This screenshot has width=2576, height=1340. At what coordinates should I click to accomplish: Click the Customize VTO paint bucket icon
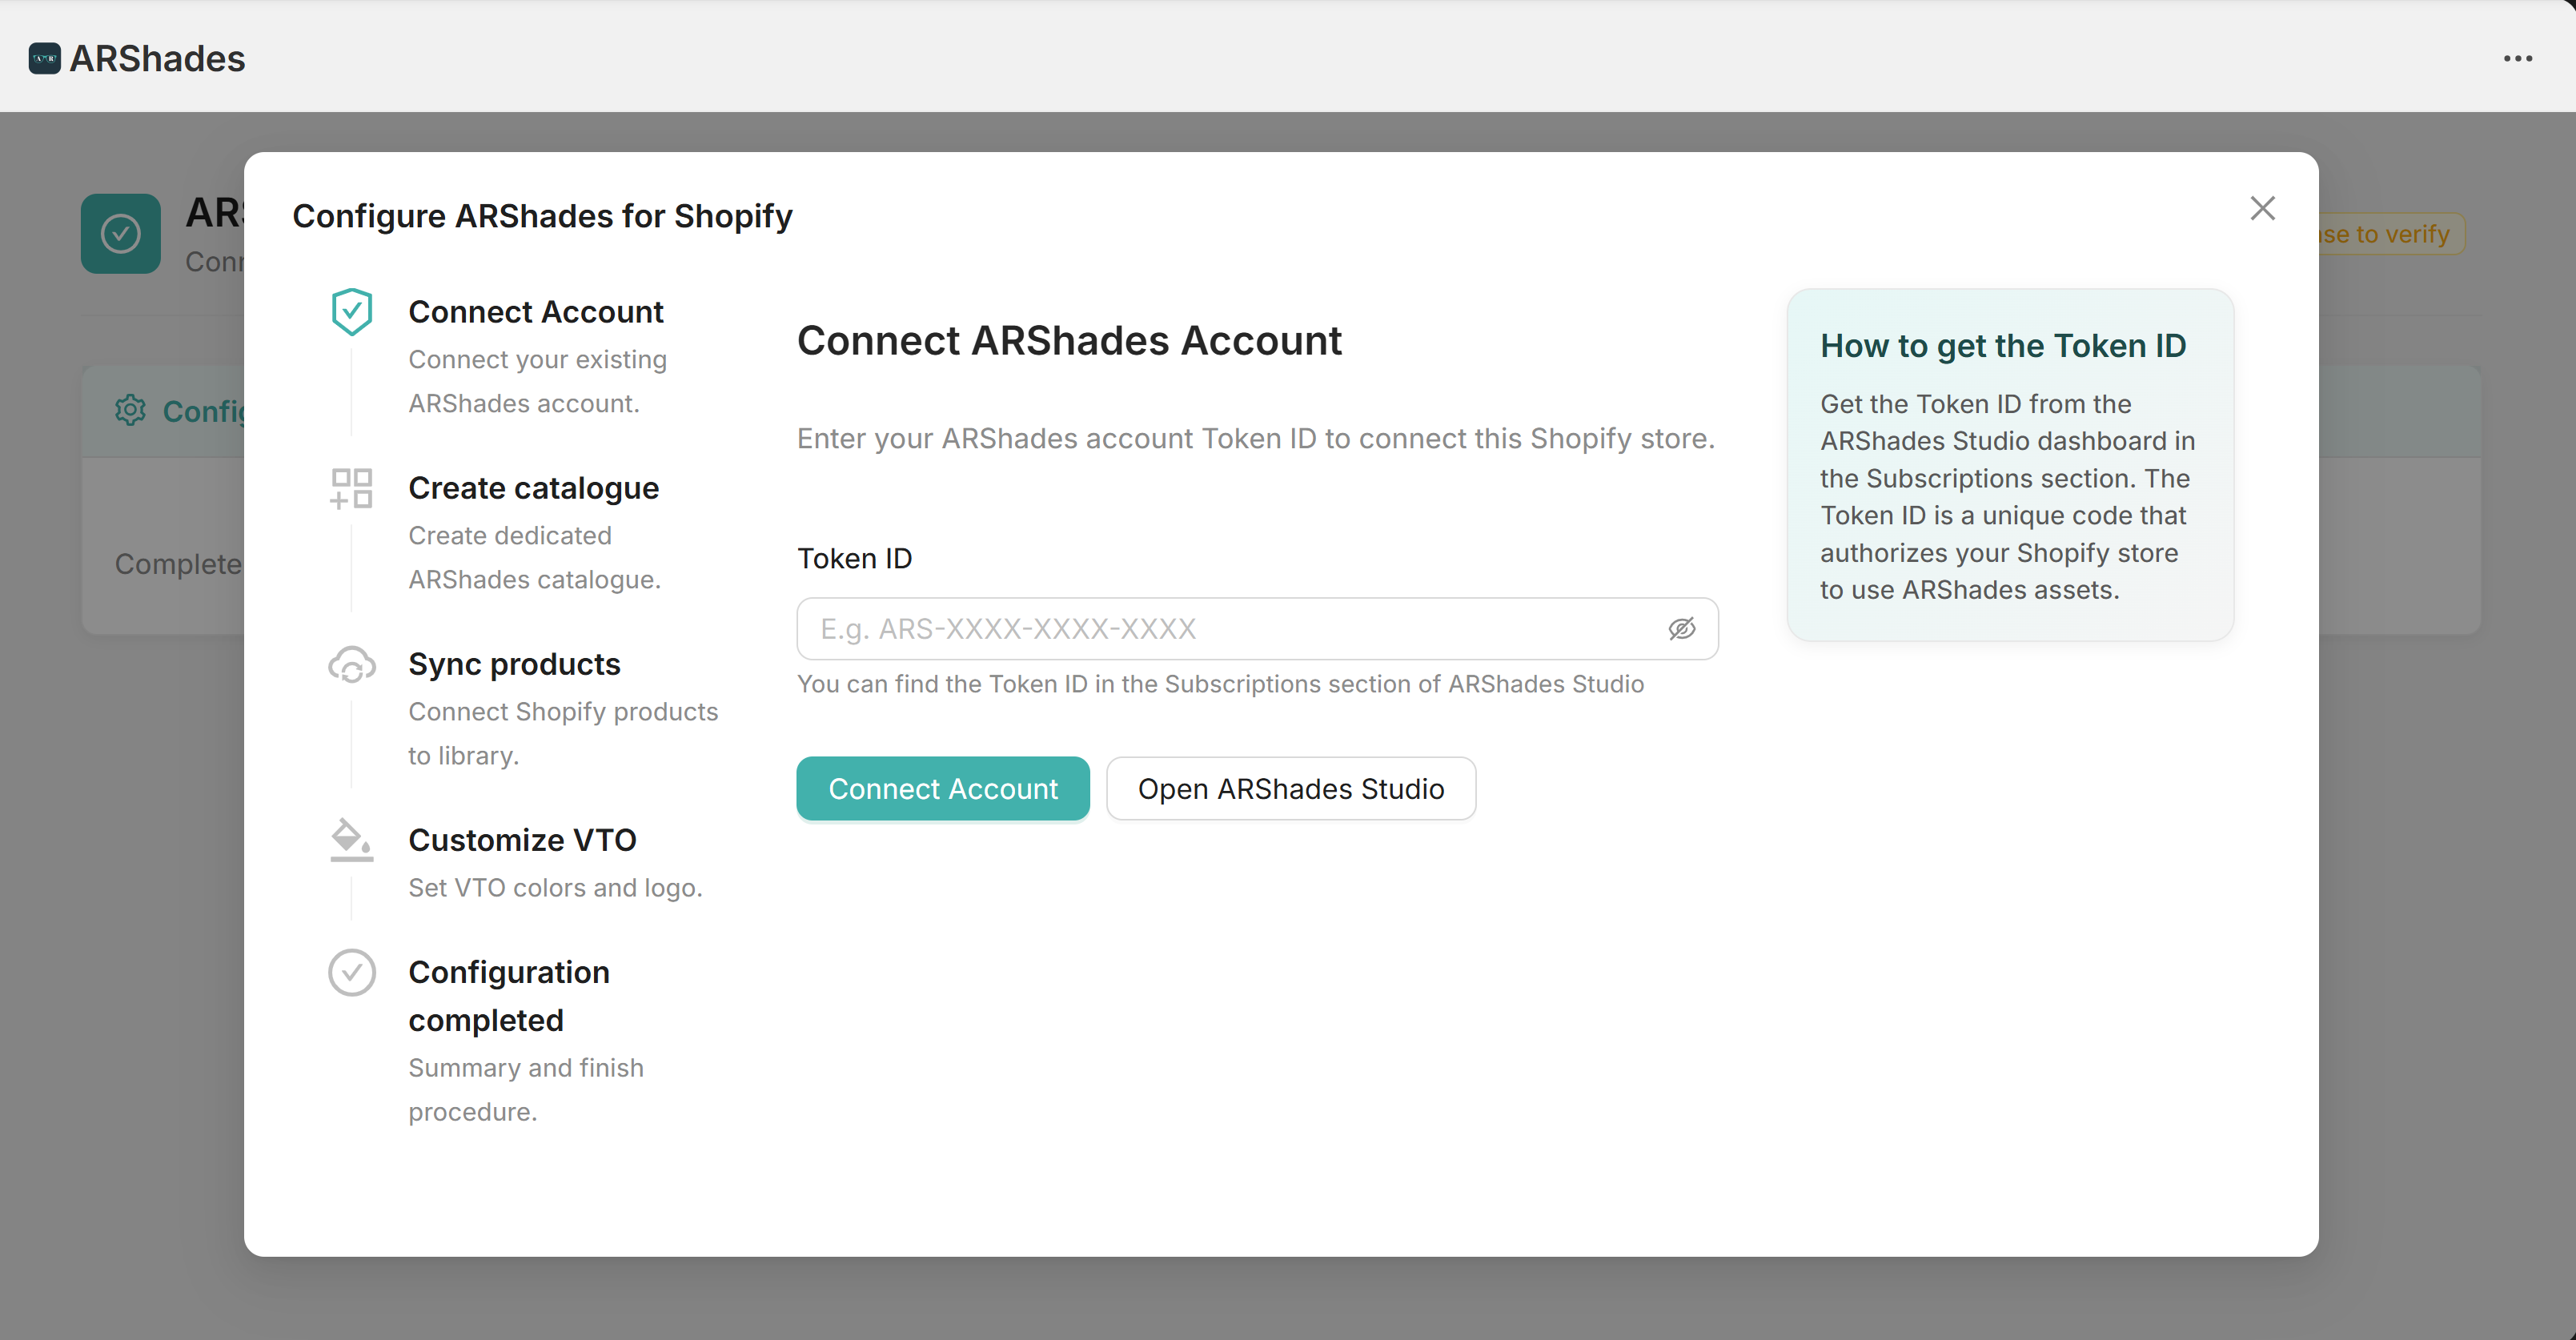351,840
